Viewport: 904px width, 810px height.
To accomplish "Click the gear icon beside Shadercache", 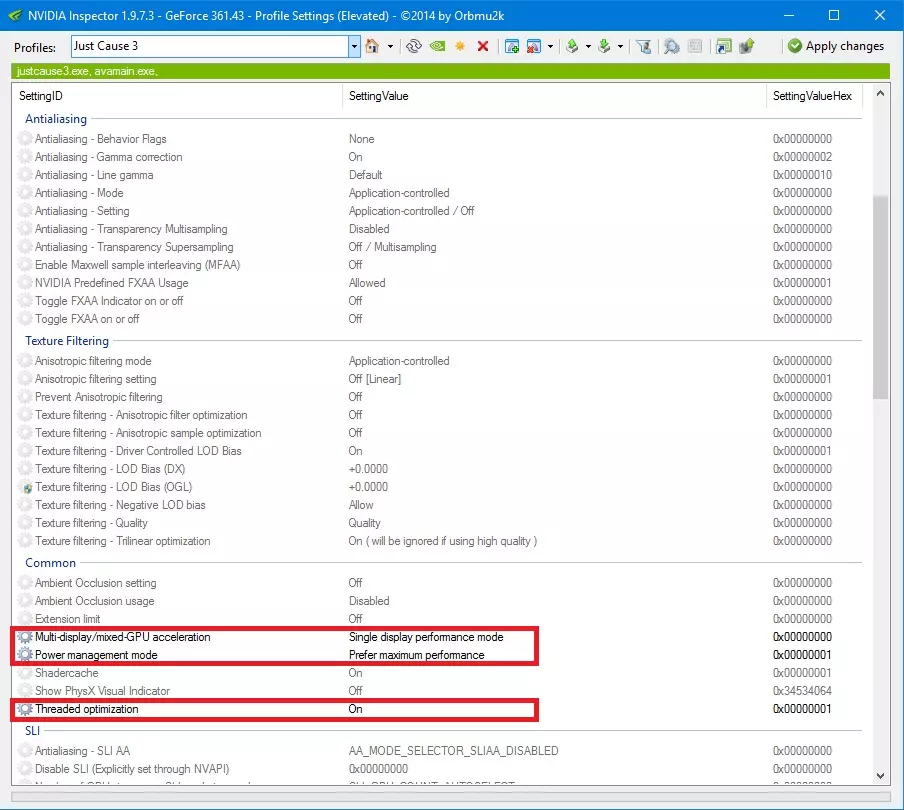I will coord(25,673).
